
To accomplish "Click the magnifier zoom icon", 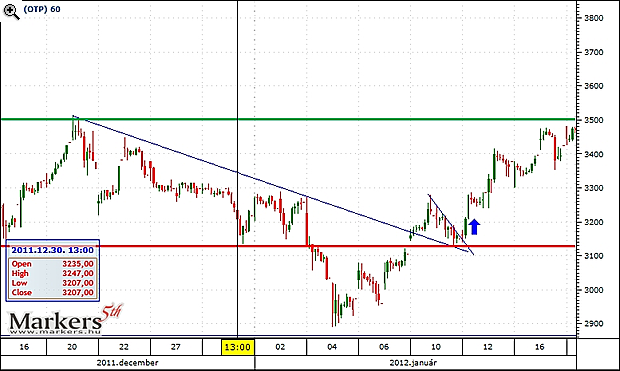I will click(x=11, y=12).
